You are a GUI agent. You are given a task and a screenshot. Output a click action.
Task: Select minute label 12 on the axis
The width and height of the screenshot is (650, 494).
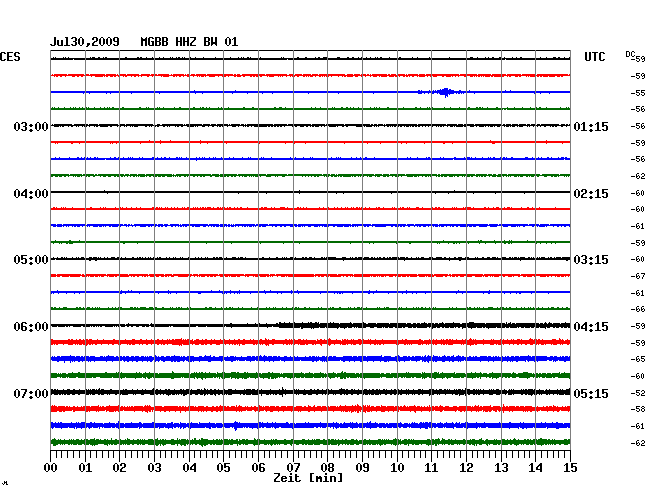466,468
